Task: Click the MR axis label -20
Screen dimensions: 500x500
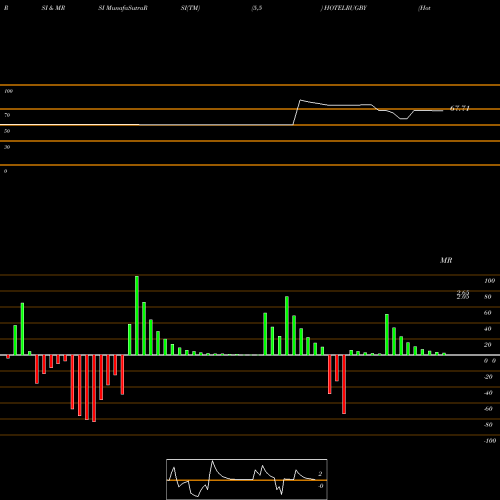Action: [x=488, y=377]
